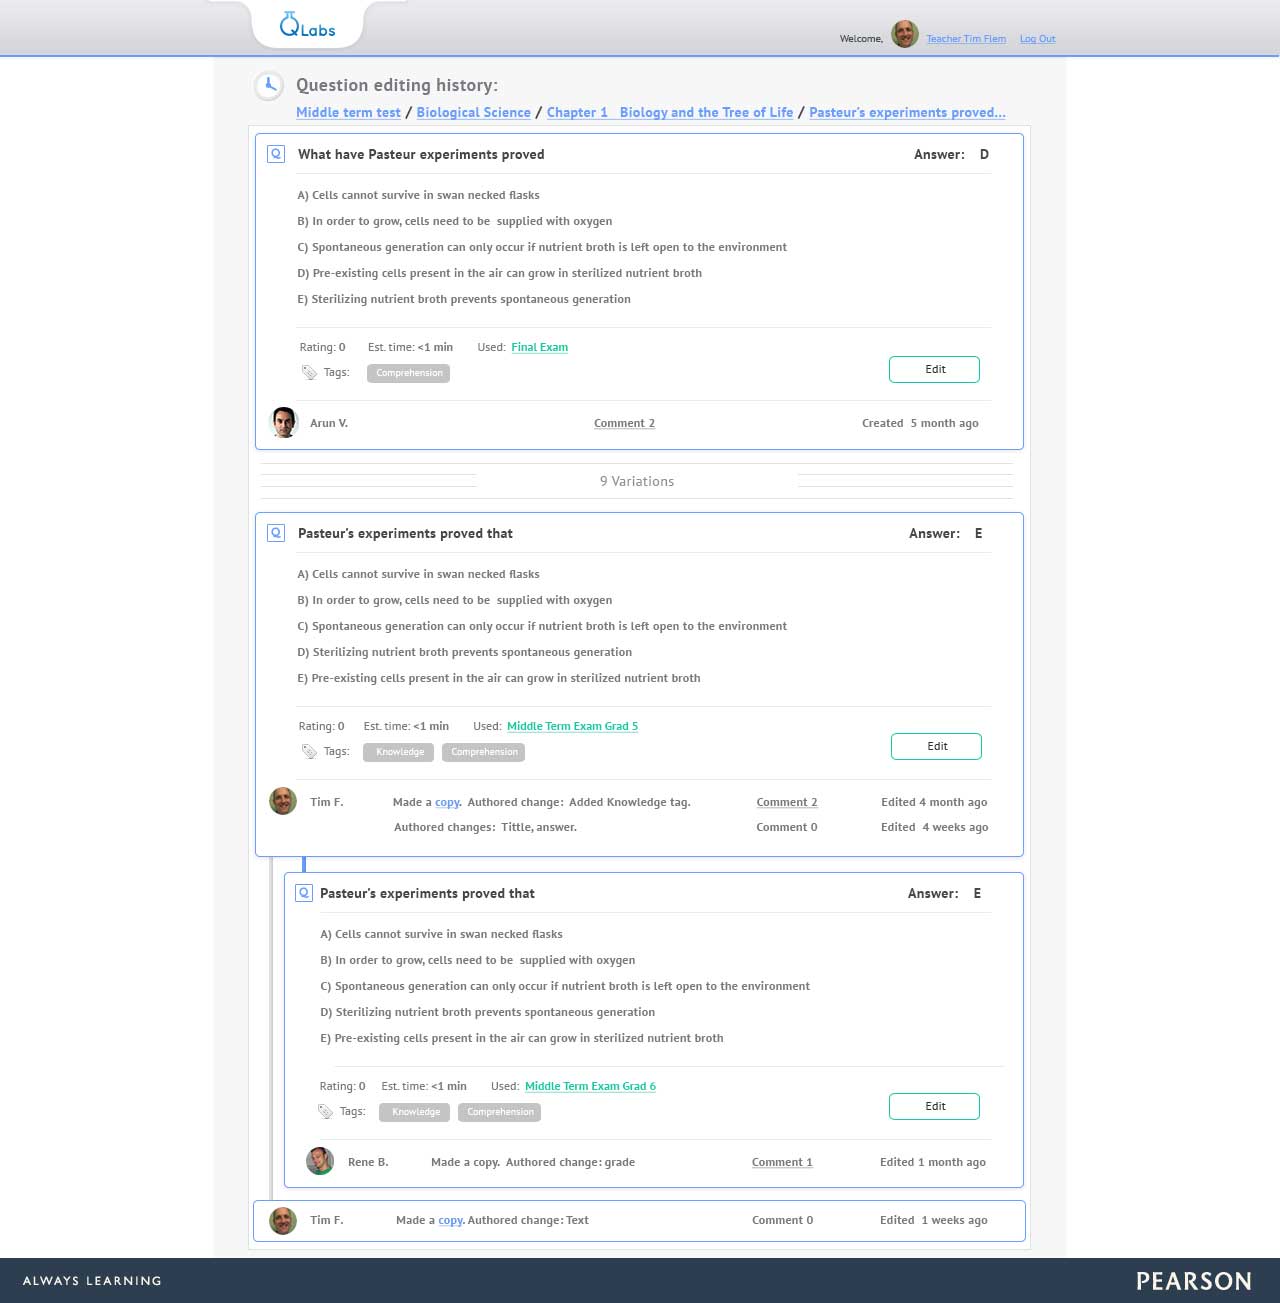Edit the Middle Term Exam Grad 6 question
1280x1303 pixels.
coord(934,1106)
